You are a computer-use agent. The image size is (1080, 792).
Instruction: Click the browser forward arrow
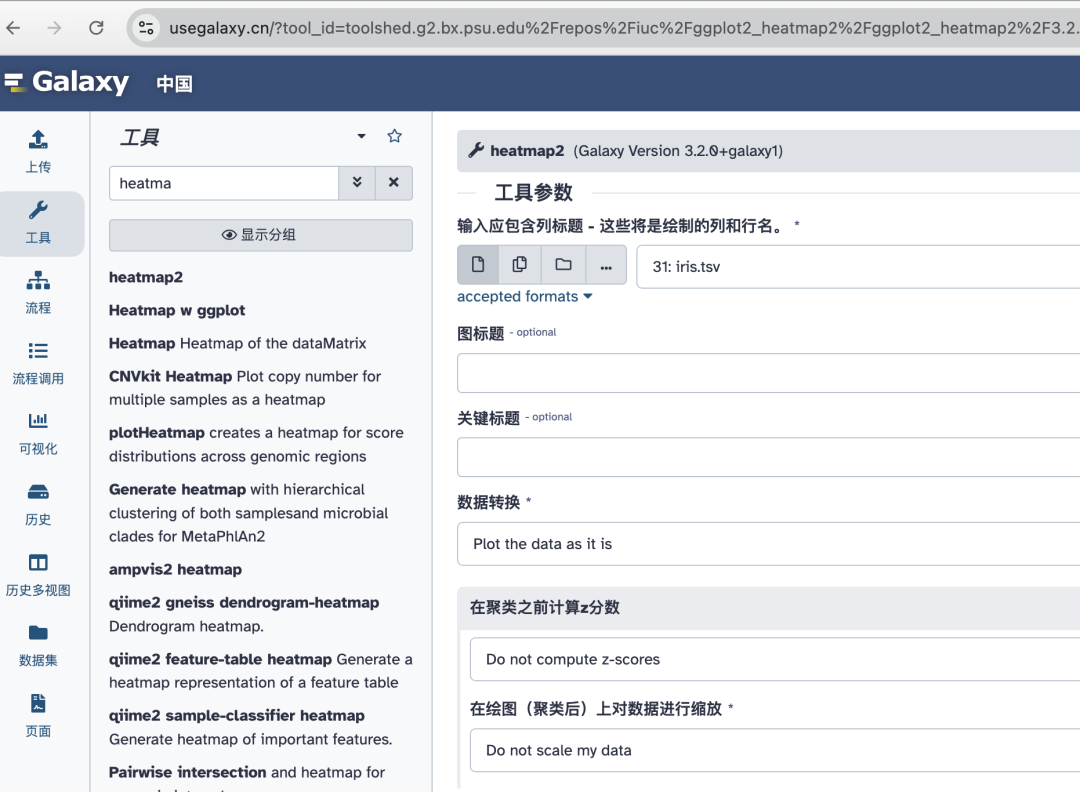coord(54,28)
